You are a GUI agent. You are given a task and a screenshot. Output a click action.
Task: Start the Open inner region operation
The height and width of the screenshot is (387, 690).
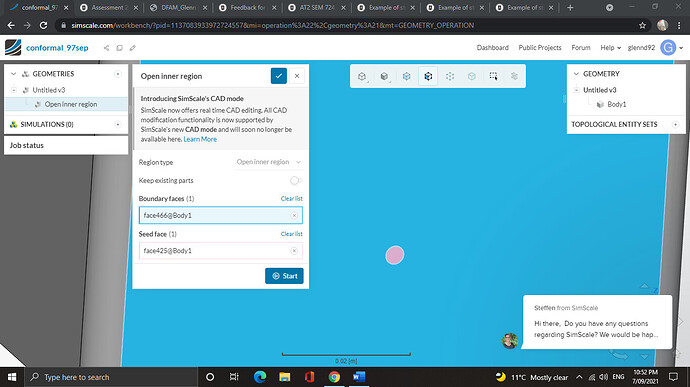(284, 276)
